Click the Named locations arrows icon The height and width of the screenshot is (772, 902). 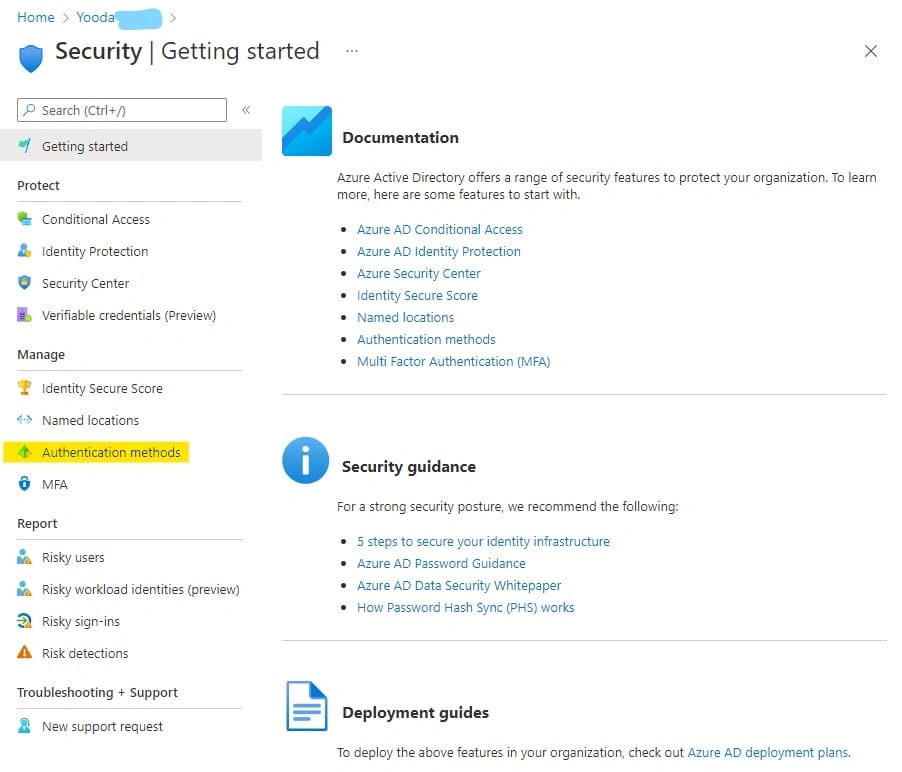click(x=25, y=420)
